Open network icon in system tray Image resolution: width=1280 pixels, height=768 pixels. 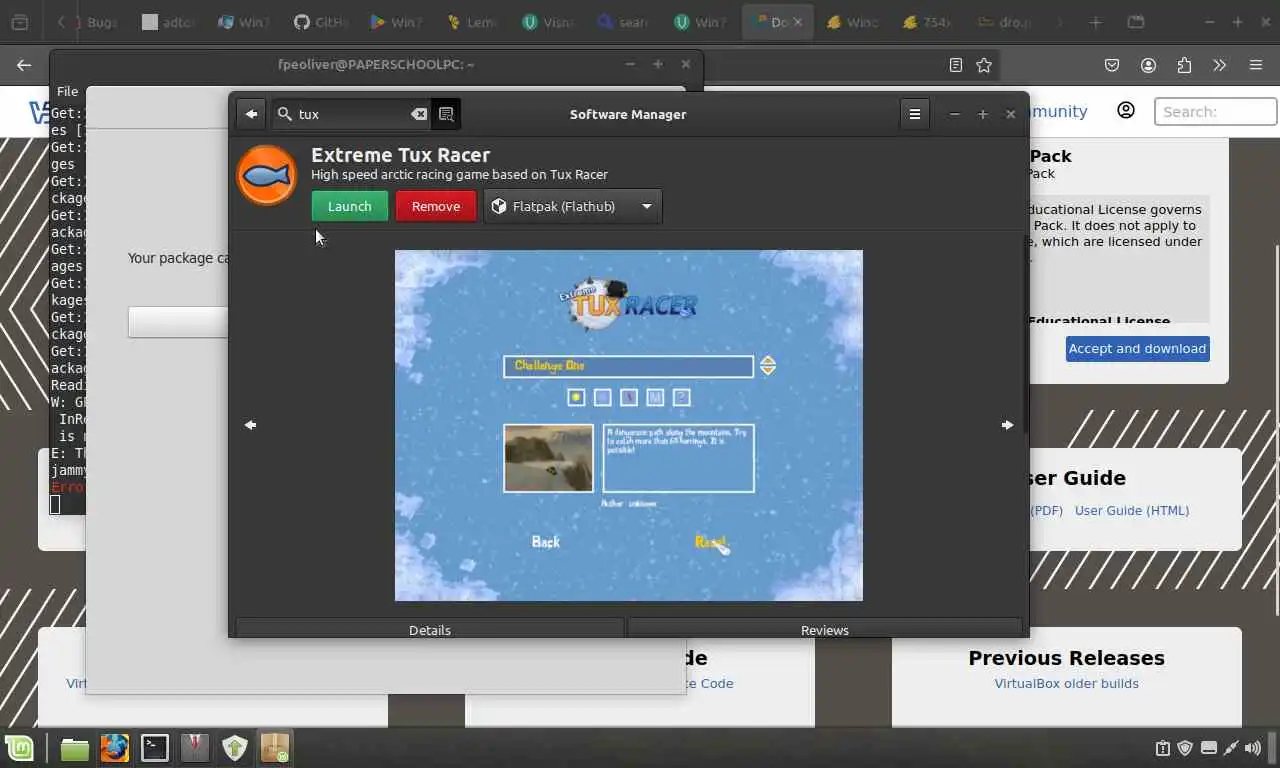(x=1231, y=748)
